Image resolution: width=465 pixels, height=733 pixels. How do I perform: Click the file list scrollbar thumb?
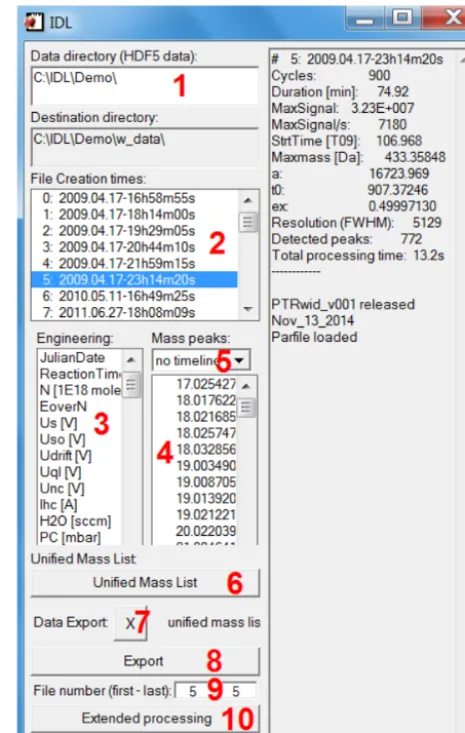[248, 222]
